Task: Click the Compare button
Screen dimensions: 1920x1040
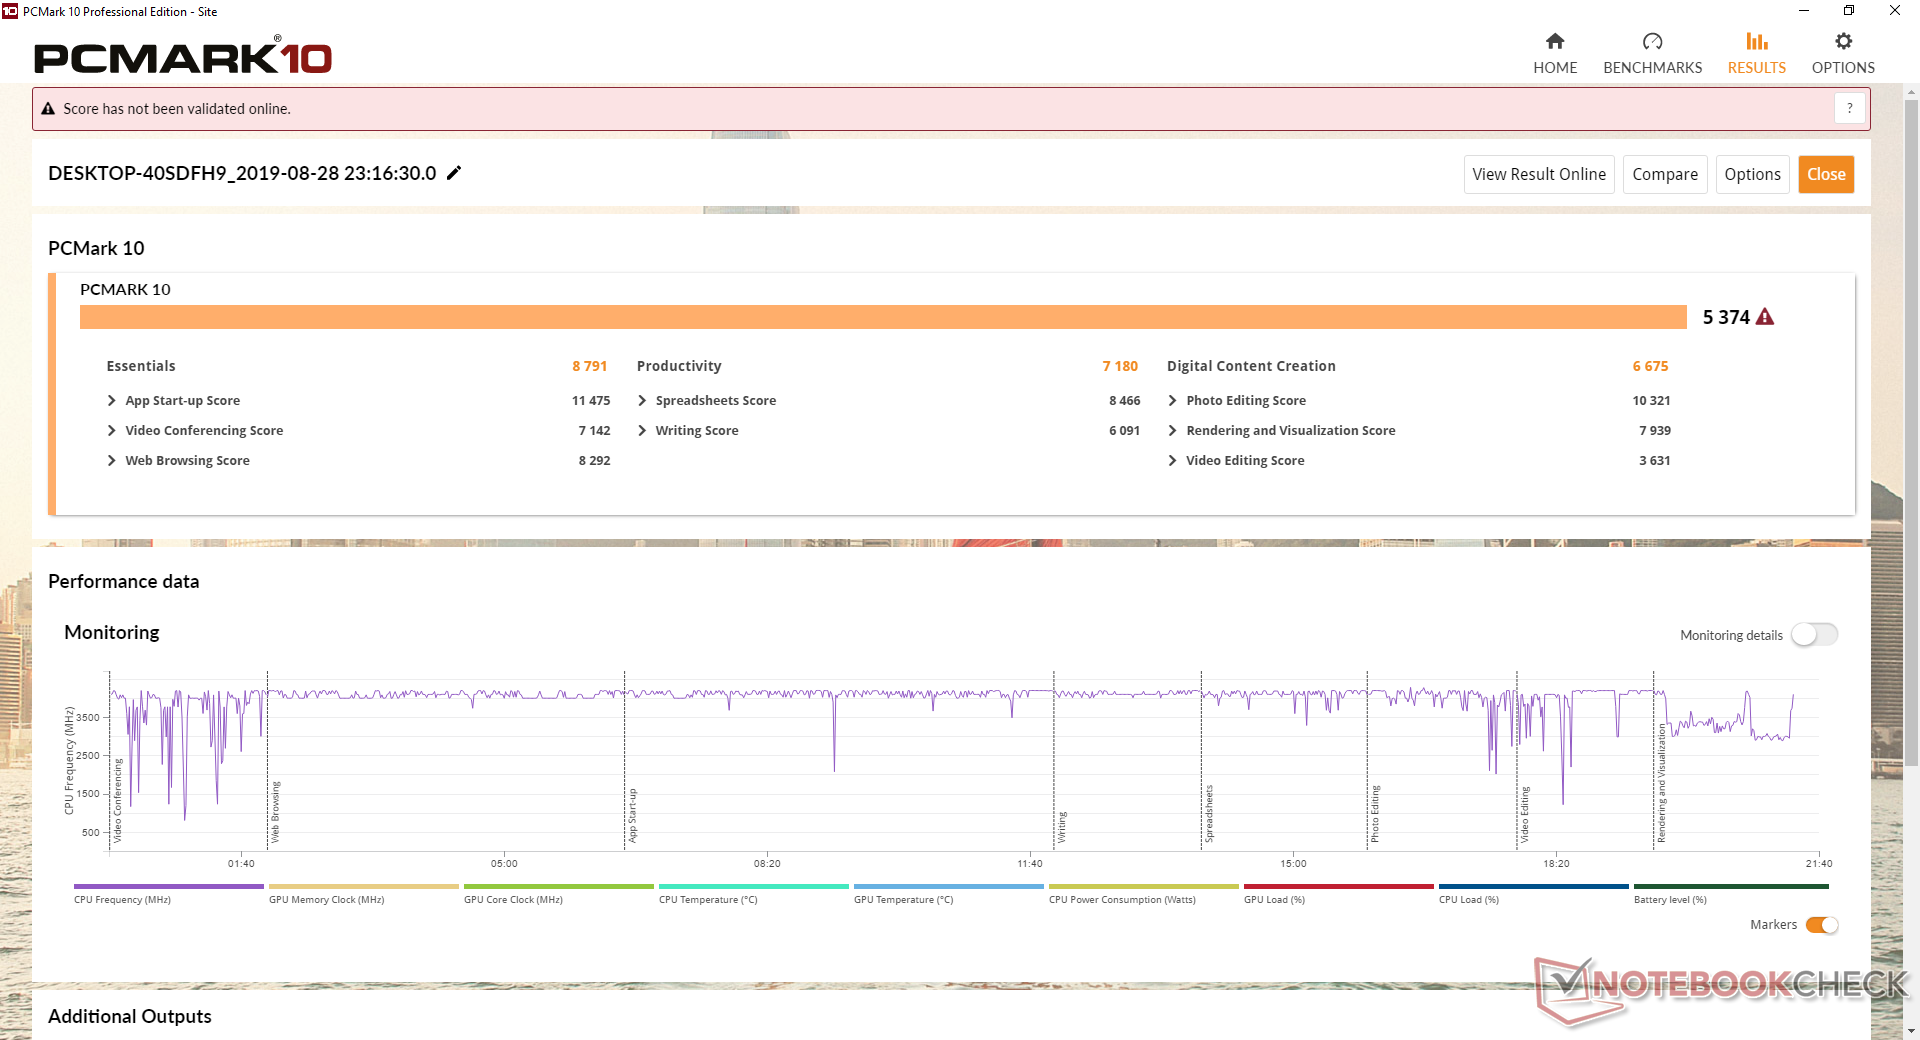Action: click(x=1664, y=174)
